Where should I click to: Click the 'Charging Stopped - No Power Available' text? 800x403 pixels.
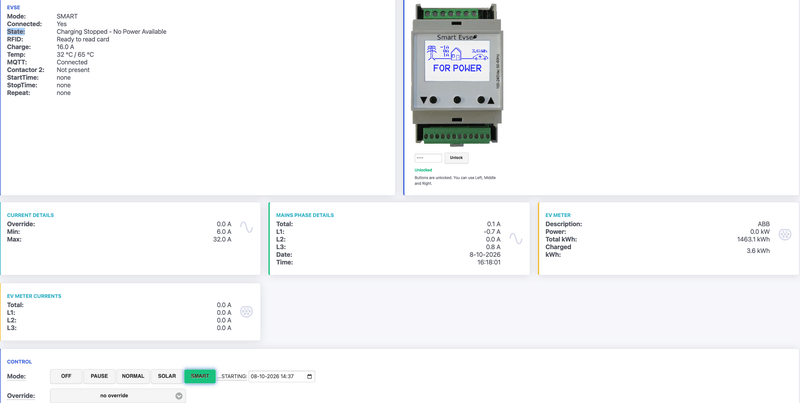click(111, 32)
